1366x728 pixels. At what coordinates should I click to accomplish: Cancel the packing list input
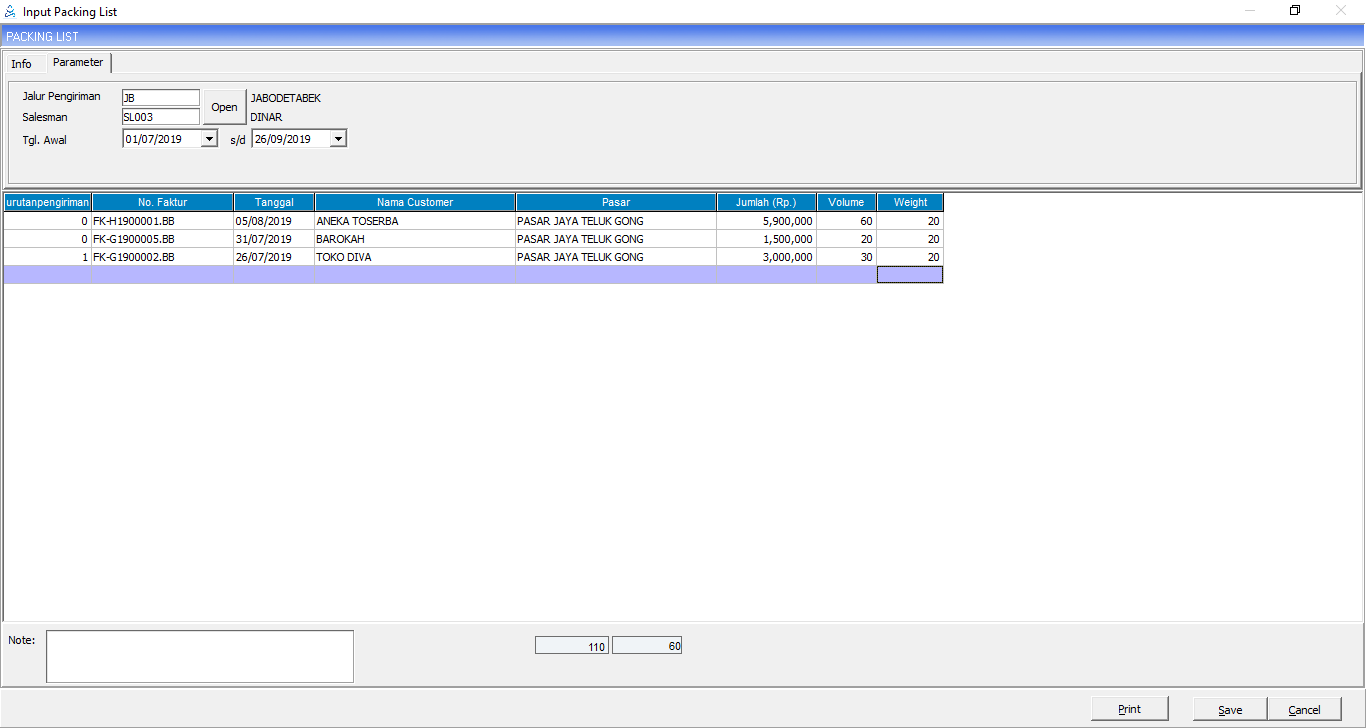[1304, 709]
